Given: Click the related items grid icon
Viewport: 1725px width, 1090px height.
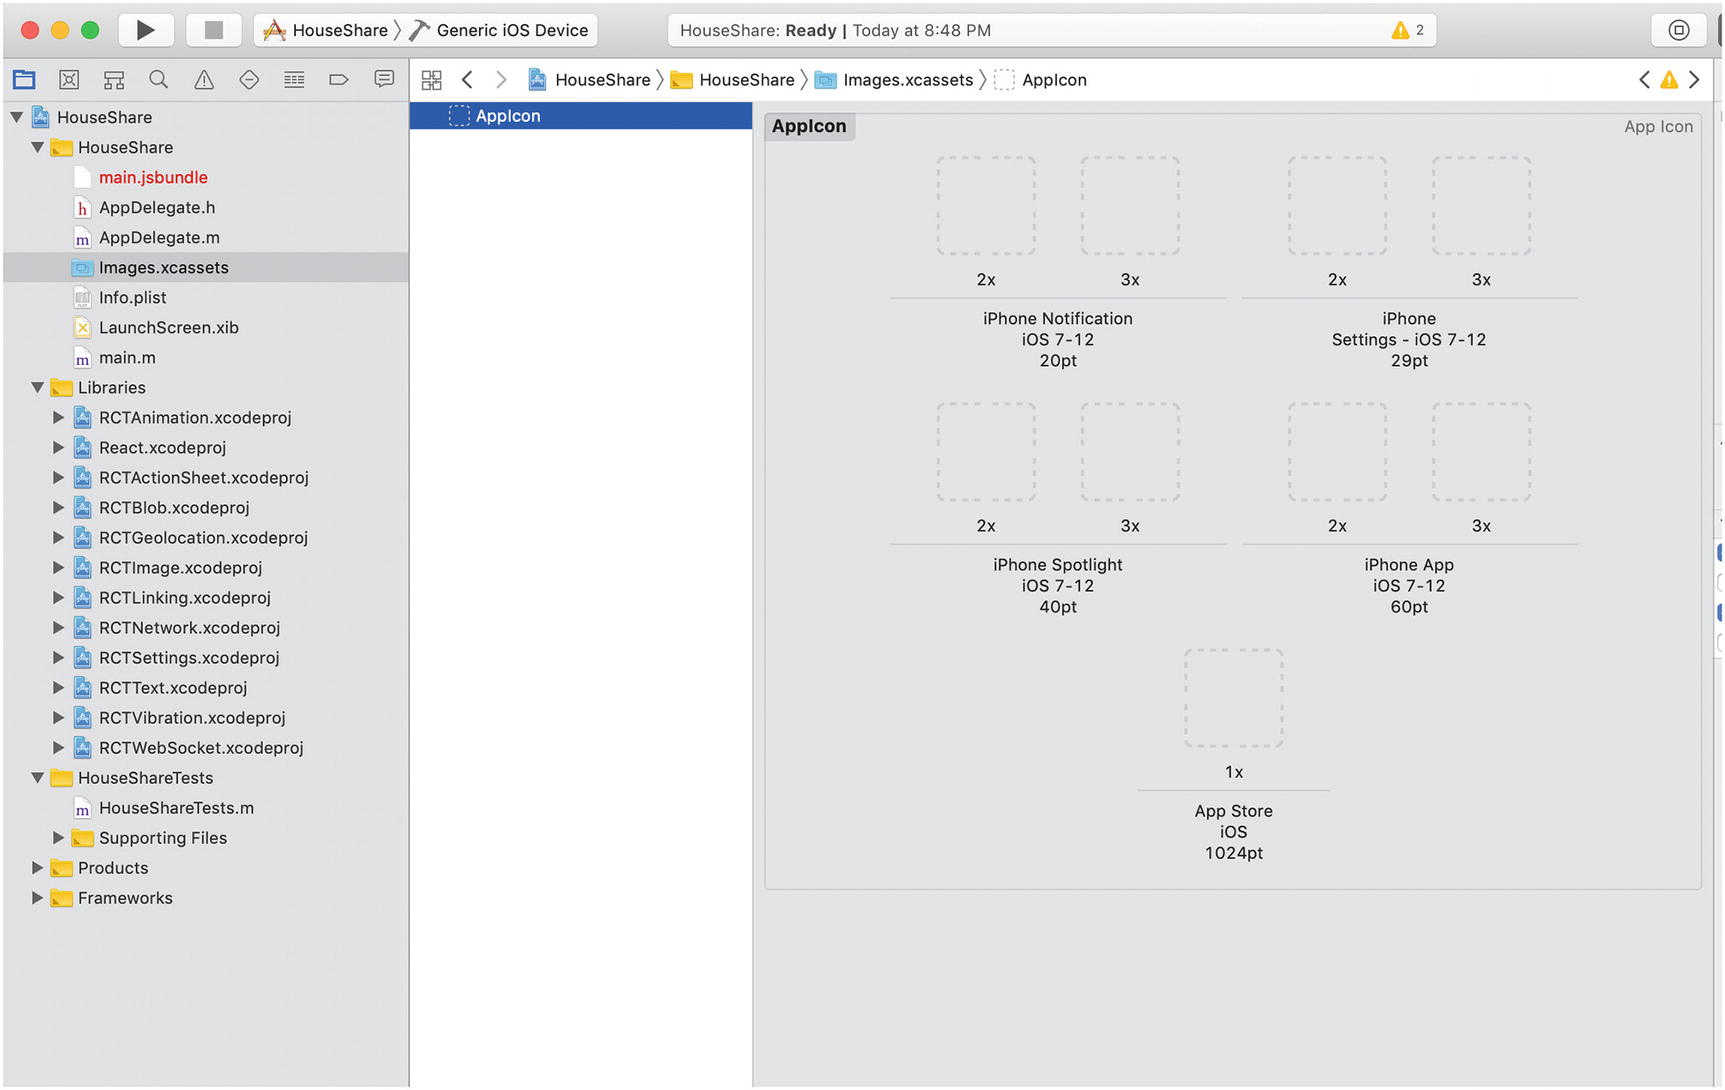Looking at the screenshot, I should tap(432, 80).
